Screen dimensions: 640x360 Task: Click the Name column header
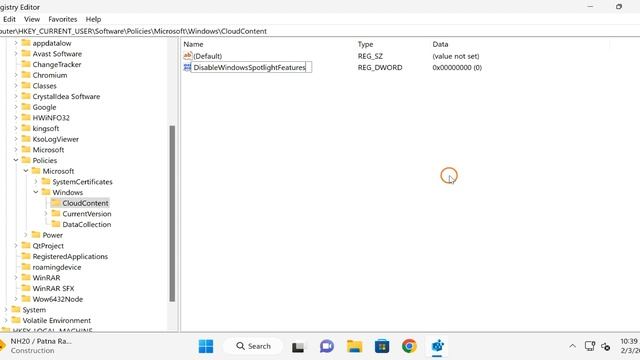click(x=193, y=44)
